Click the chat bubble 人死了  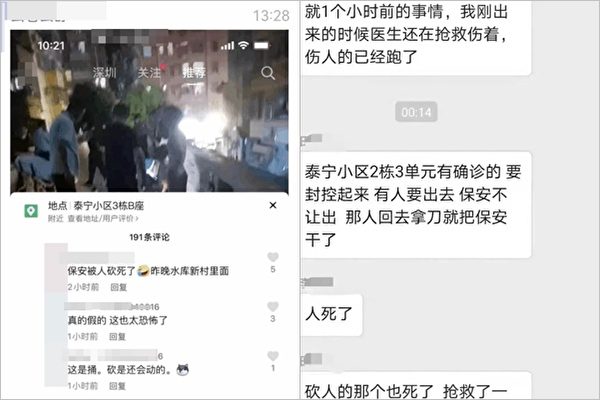pos(331,314)
